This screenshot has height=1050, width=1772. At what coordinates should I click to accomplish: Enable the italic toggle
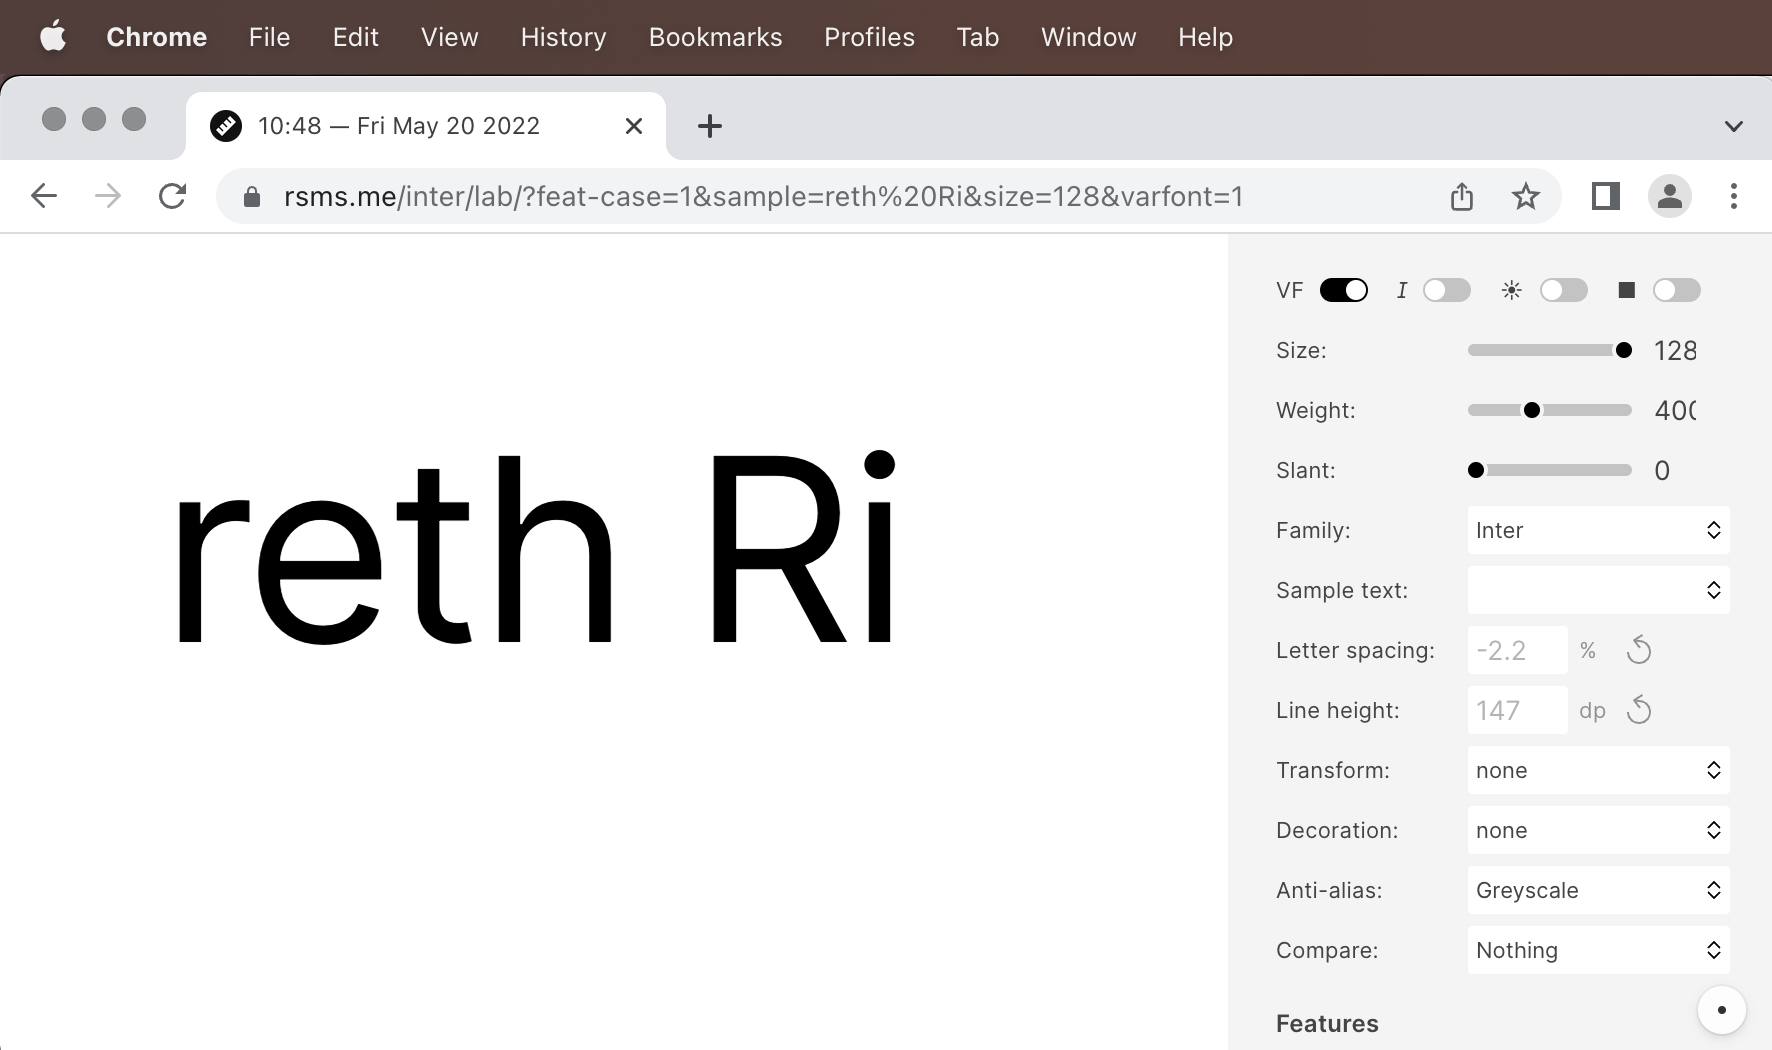[1447, 290]
